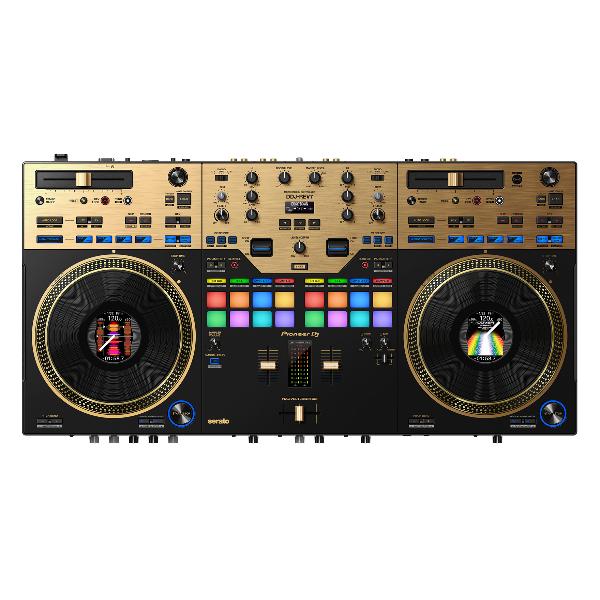Tap the yellow top-row pad on right deck
This screenshot has height=600, width=600.
[x=383, y=300]
